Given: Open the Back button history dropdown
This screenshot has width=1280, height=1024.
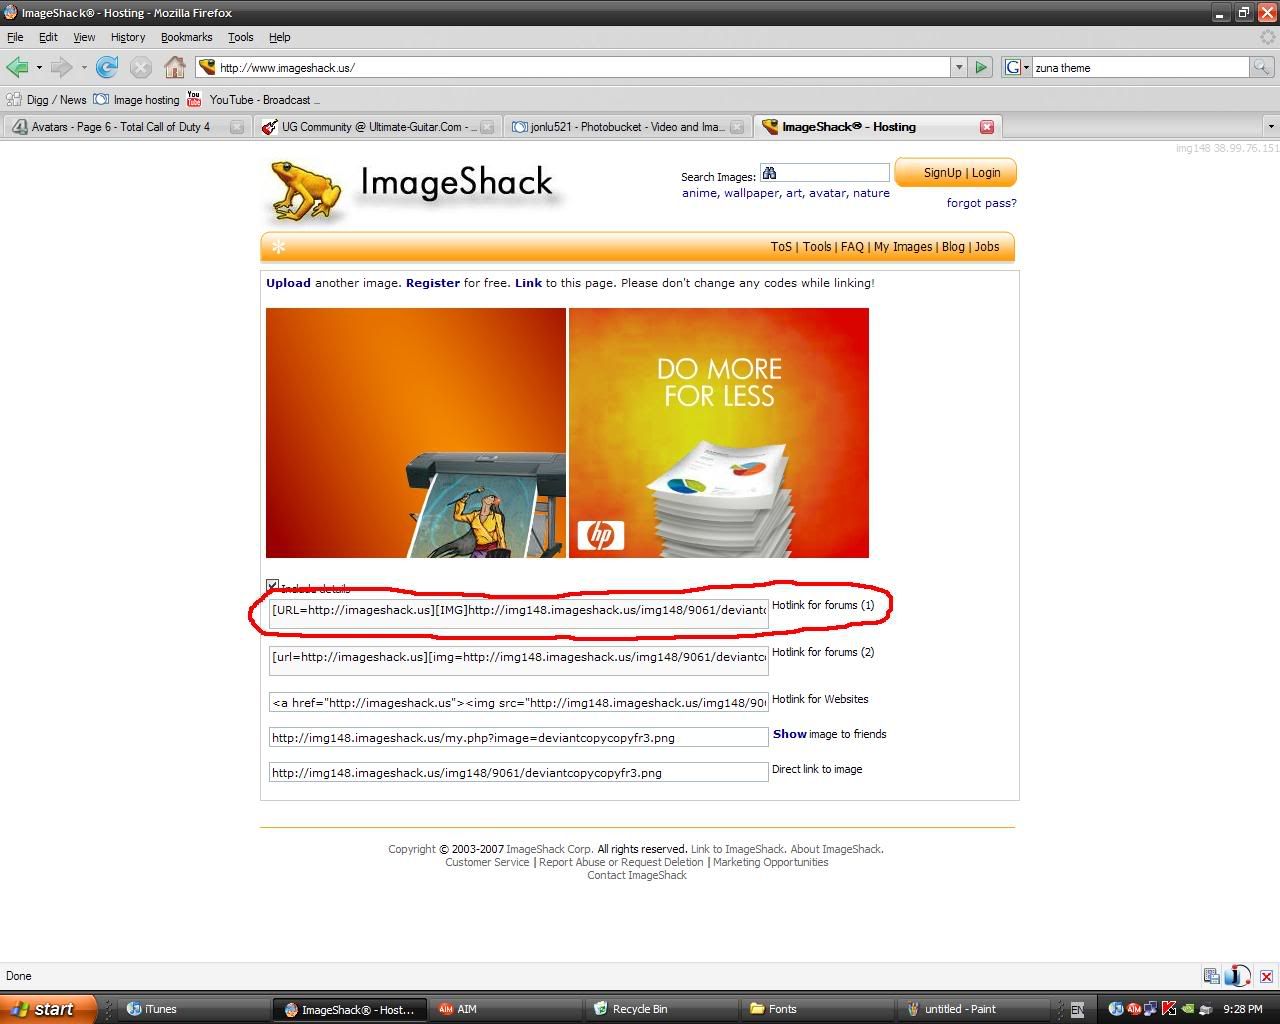Looking at the screenshot, I should pos(39,67).
